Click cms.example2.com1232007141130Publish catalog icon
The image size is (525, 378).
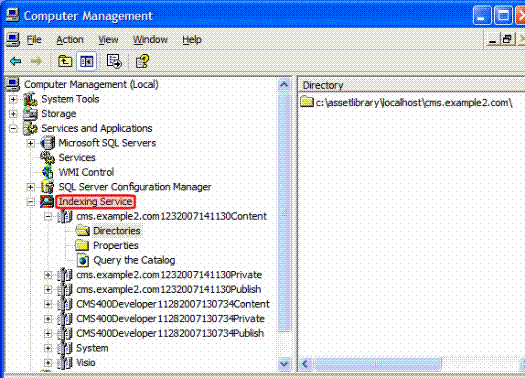65,289
